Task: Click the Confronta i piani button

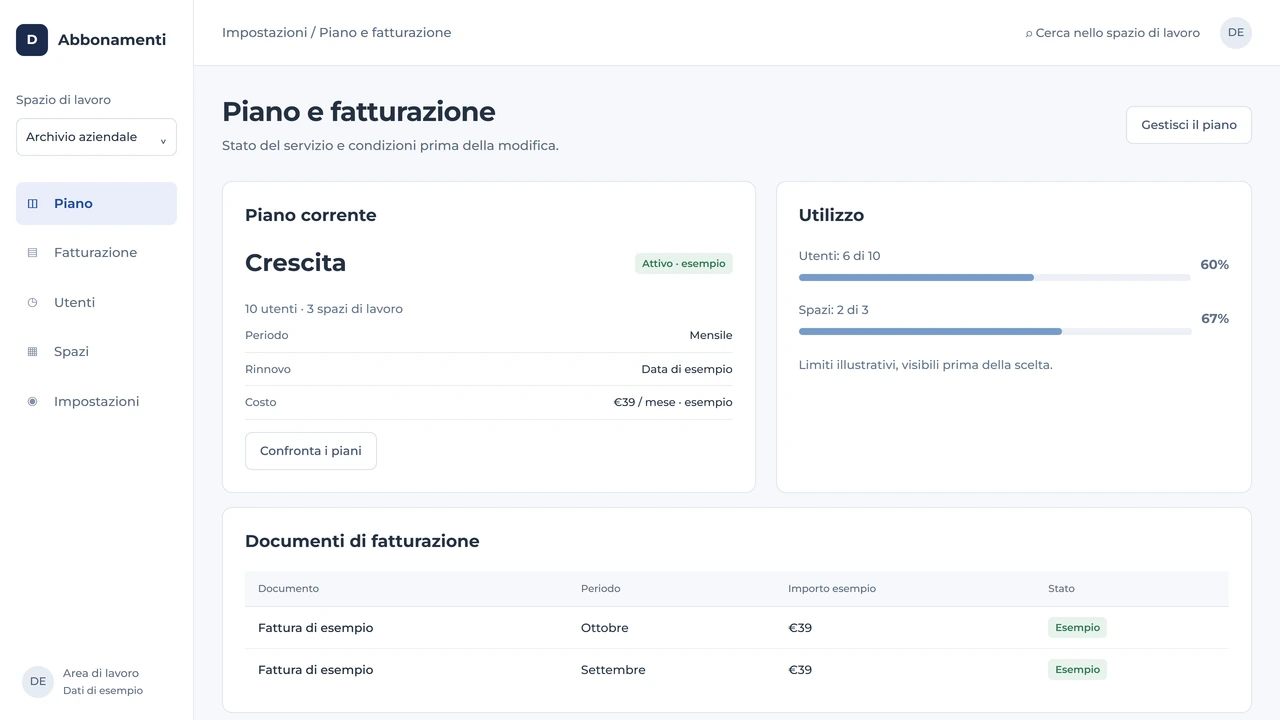Action: (311, 451)
